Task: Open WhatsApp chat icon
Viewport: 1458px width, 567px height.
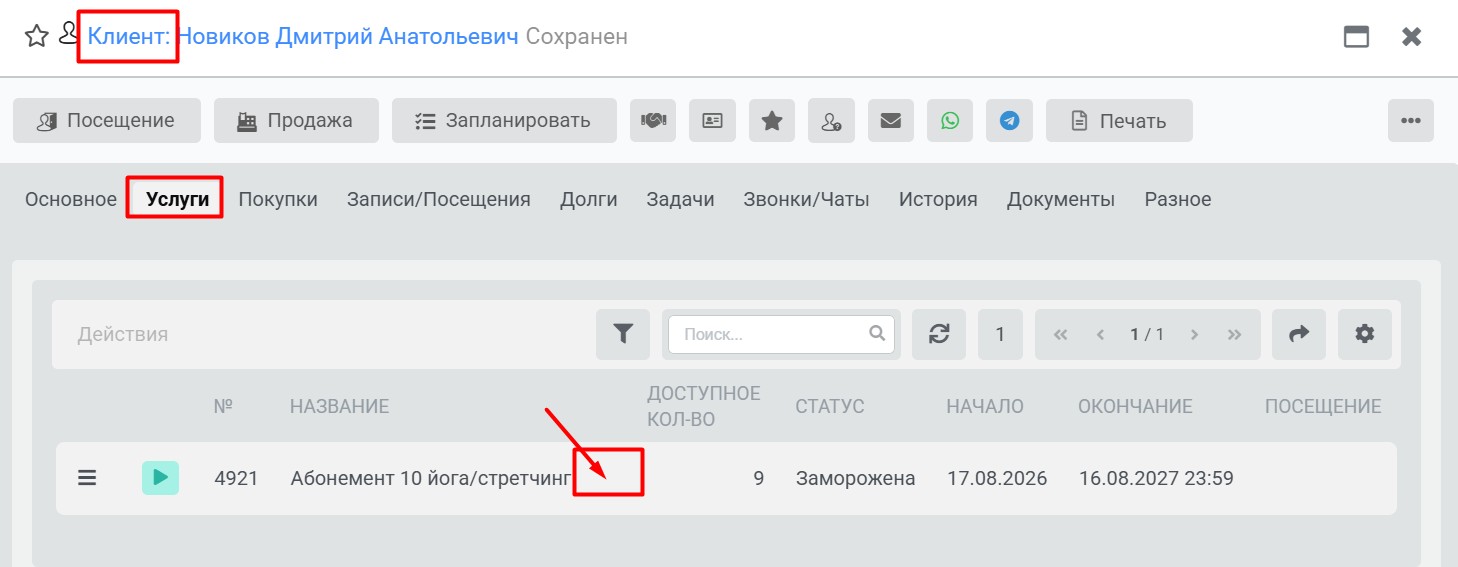Action: pos(950,121)
